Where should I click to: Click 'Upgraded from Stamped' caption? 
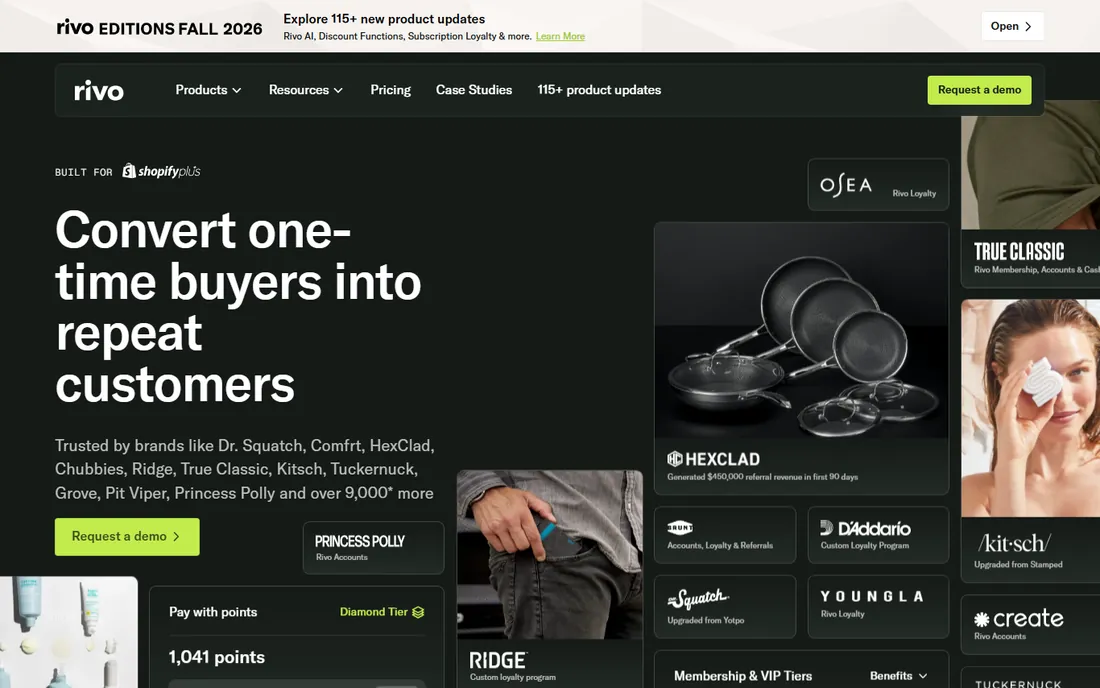point(1018,565)
